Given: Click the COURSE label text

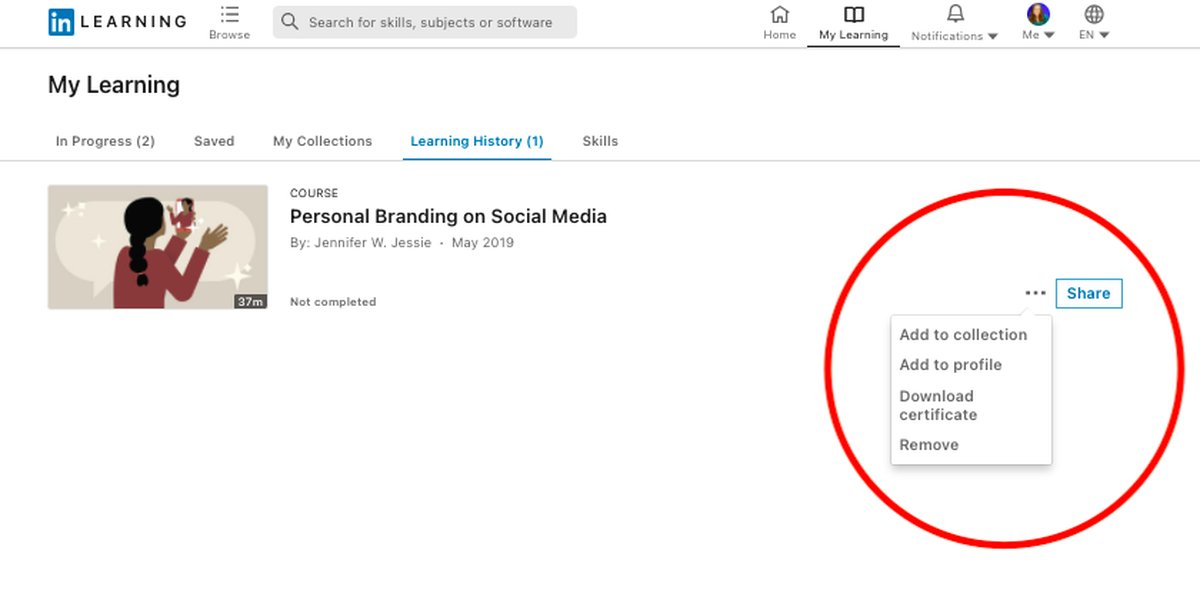Looking at the screenshot, I should pyautogui.click(x=314, y=193).
